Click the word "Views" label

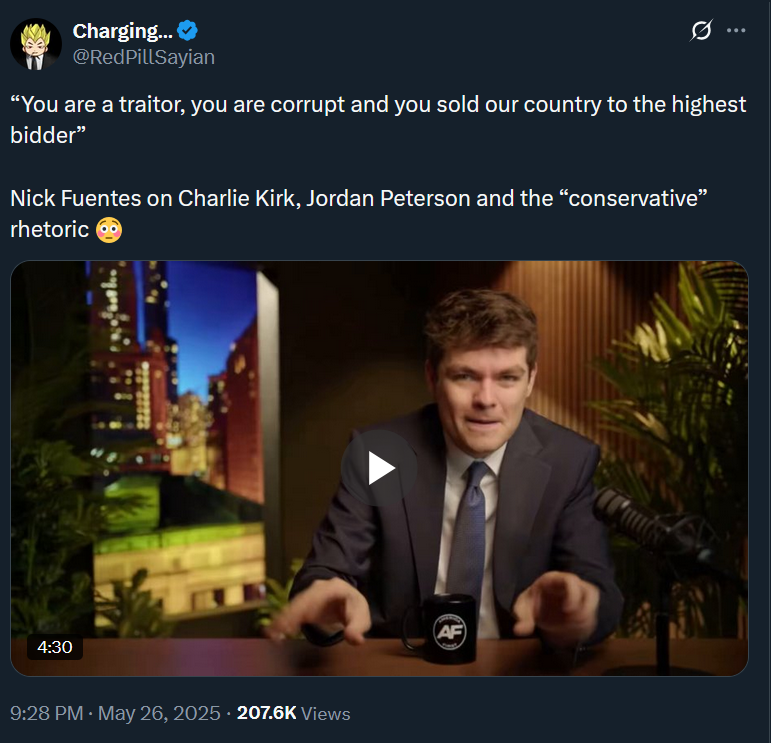[326, 713]
